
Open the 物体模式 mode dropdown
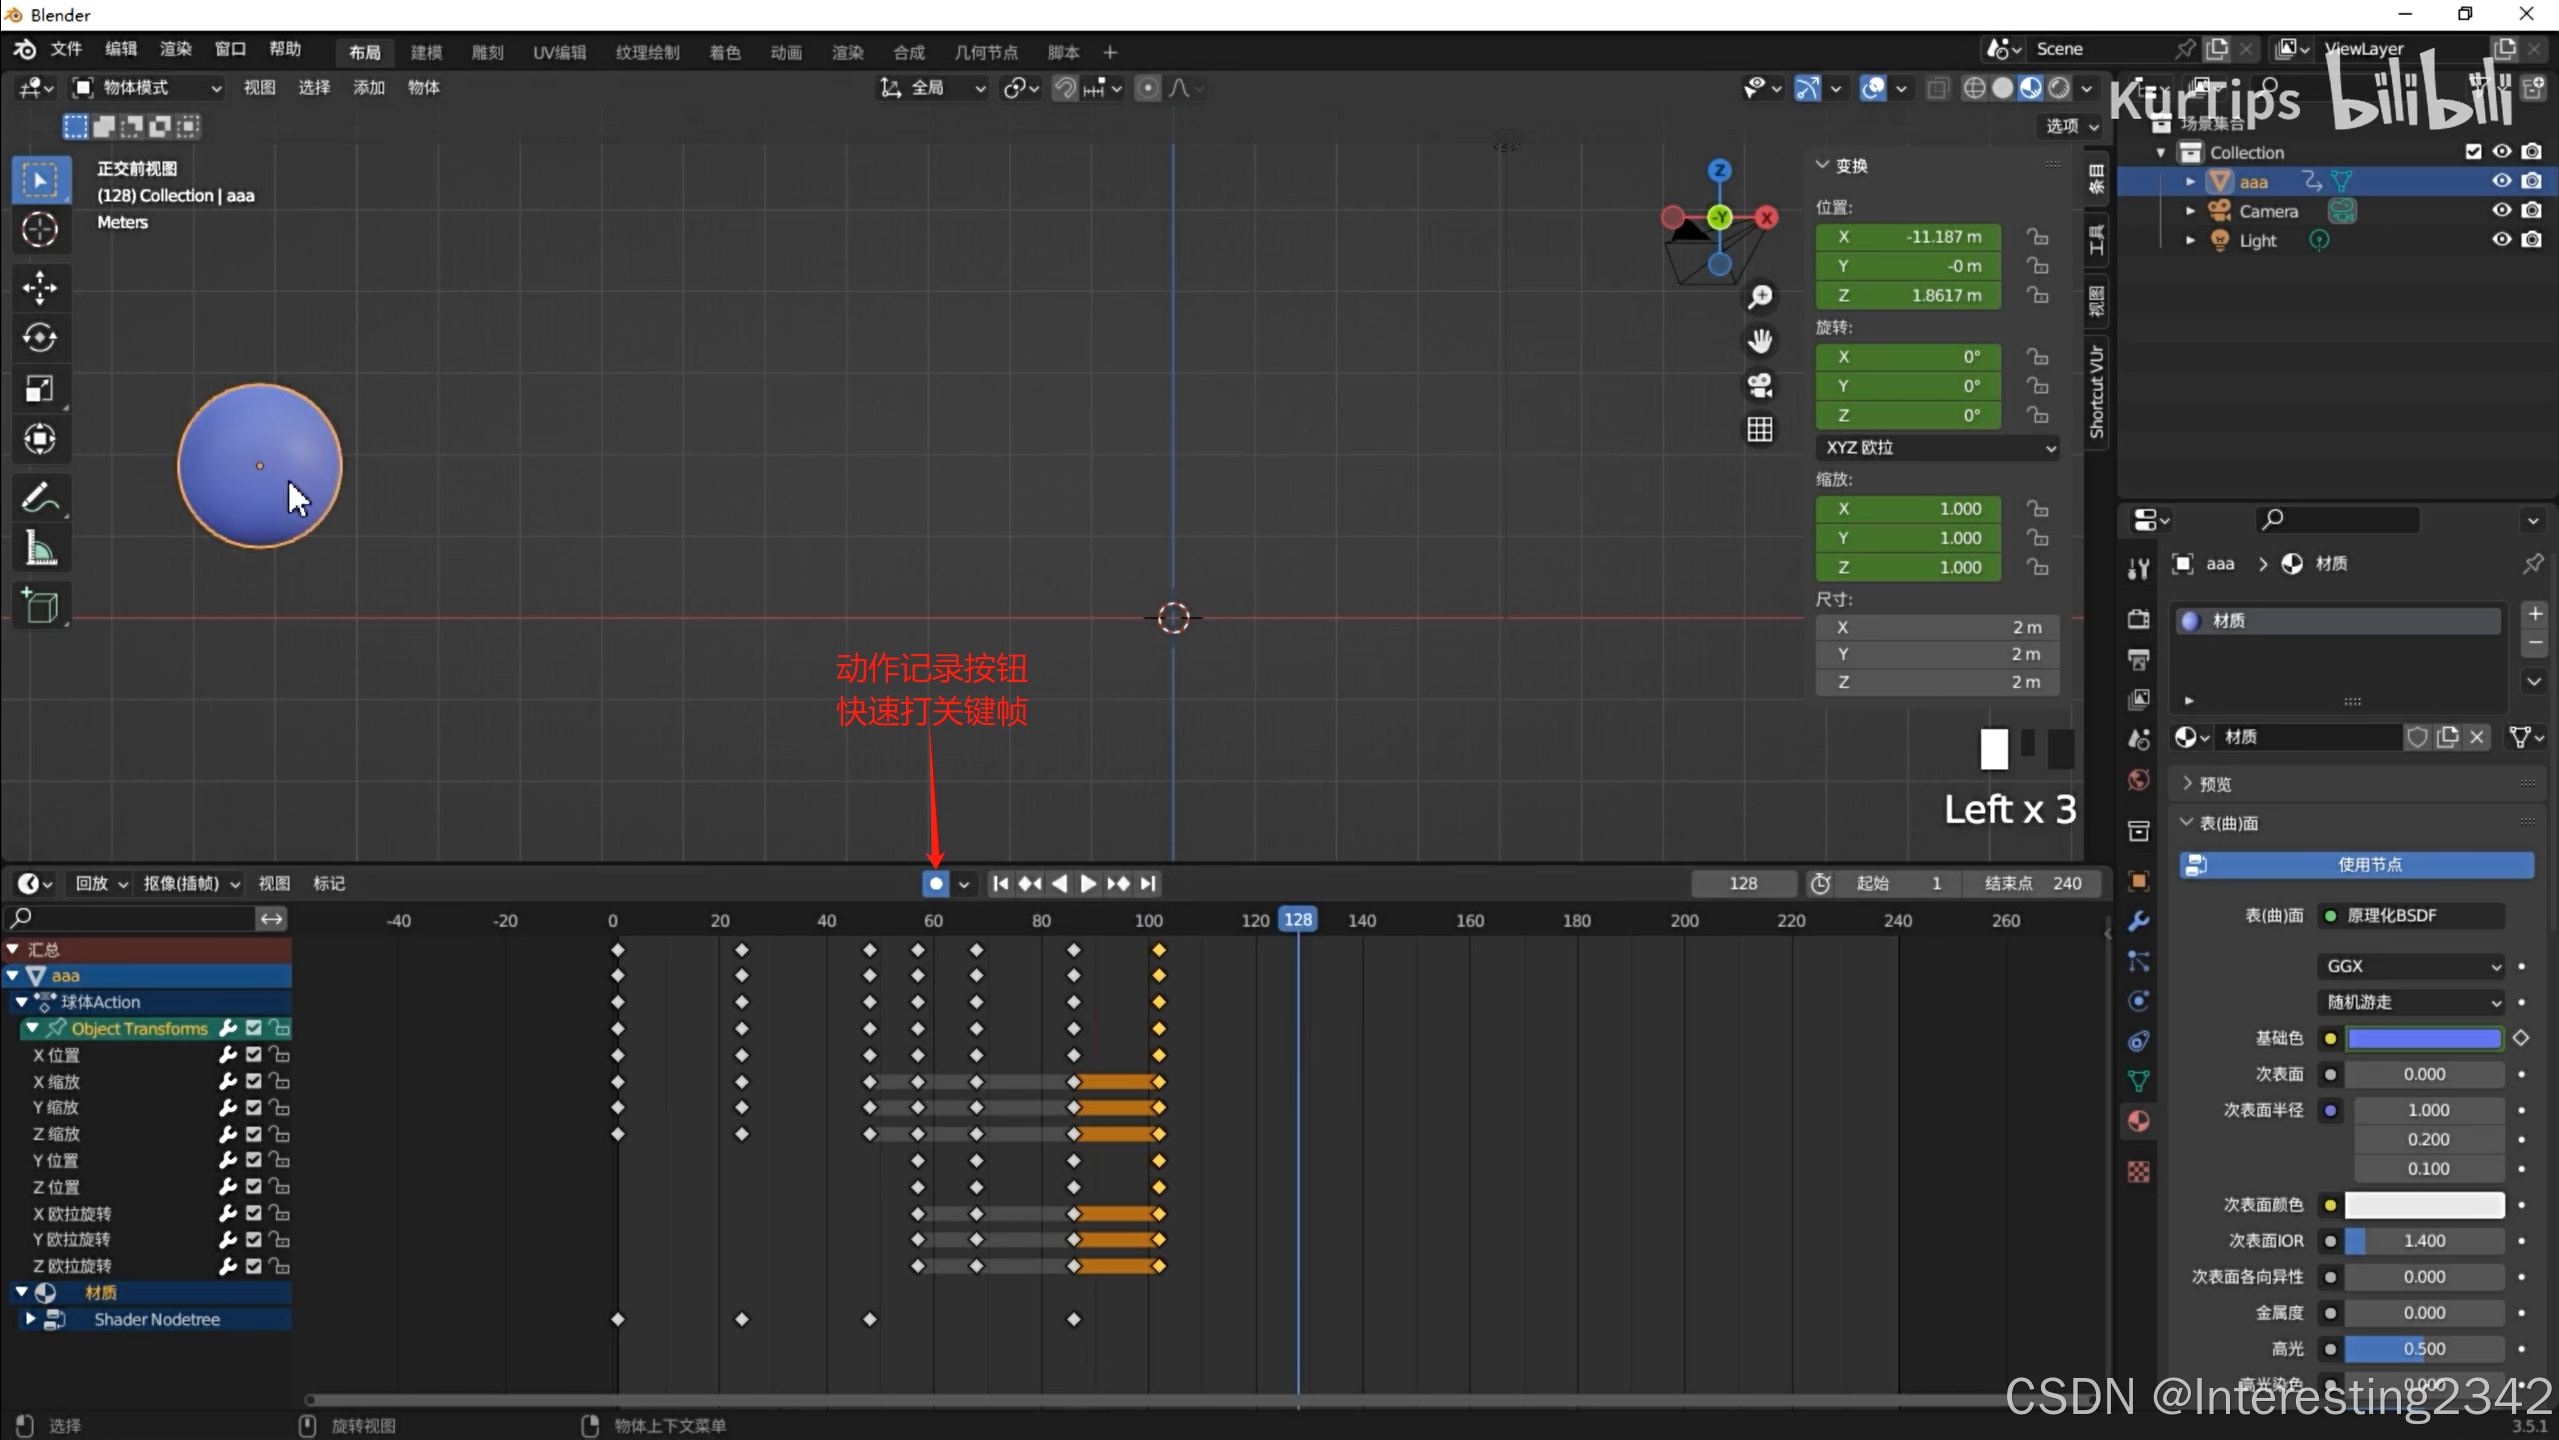tap(148, 88)
